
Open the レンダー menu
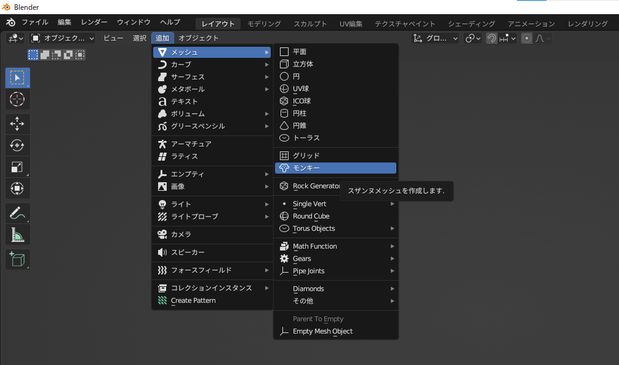tap(94, 22)
